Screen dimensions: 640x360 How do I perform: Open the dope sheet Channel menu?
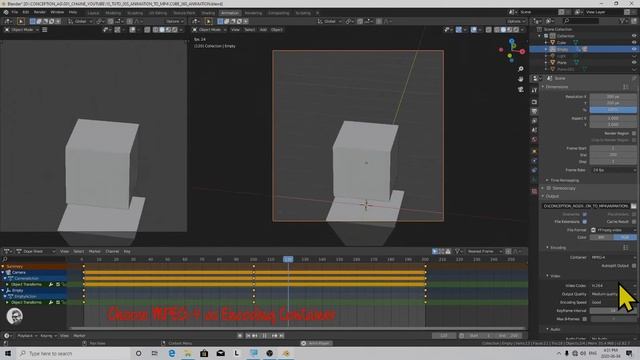(112, 251)
